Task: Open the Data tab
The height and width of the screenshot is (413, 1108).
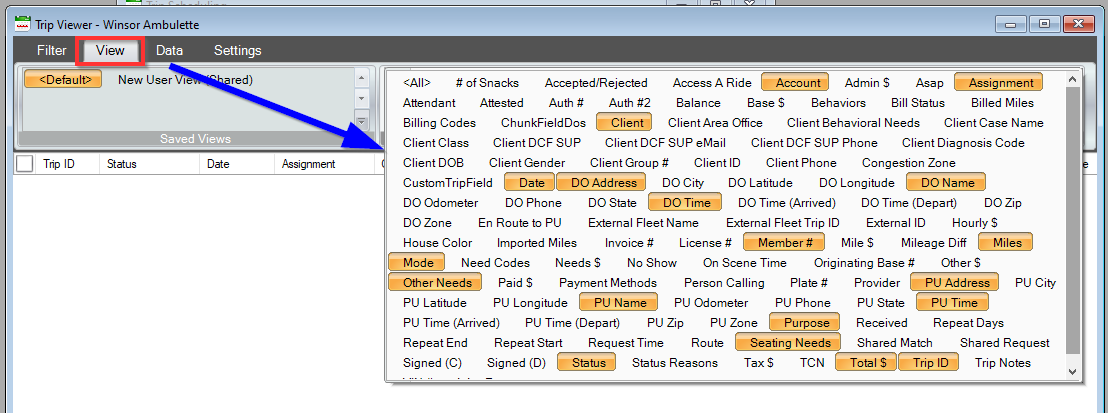Action: tap(170, 50)
